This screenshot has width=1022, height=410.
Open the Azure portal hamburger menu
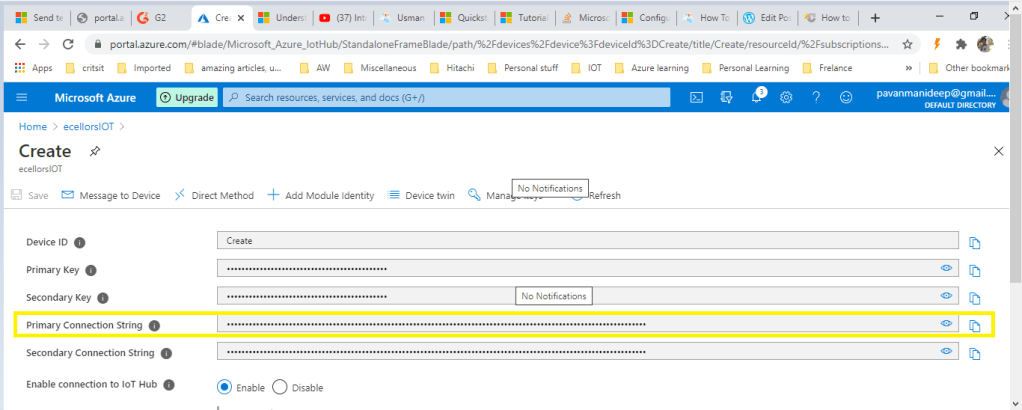click(x=22, y=97)
